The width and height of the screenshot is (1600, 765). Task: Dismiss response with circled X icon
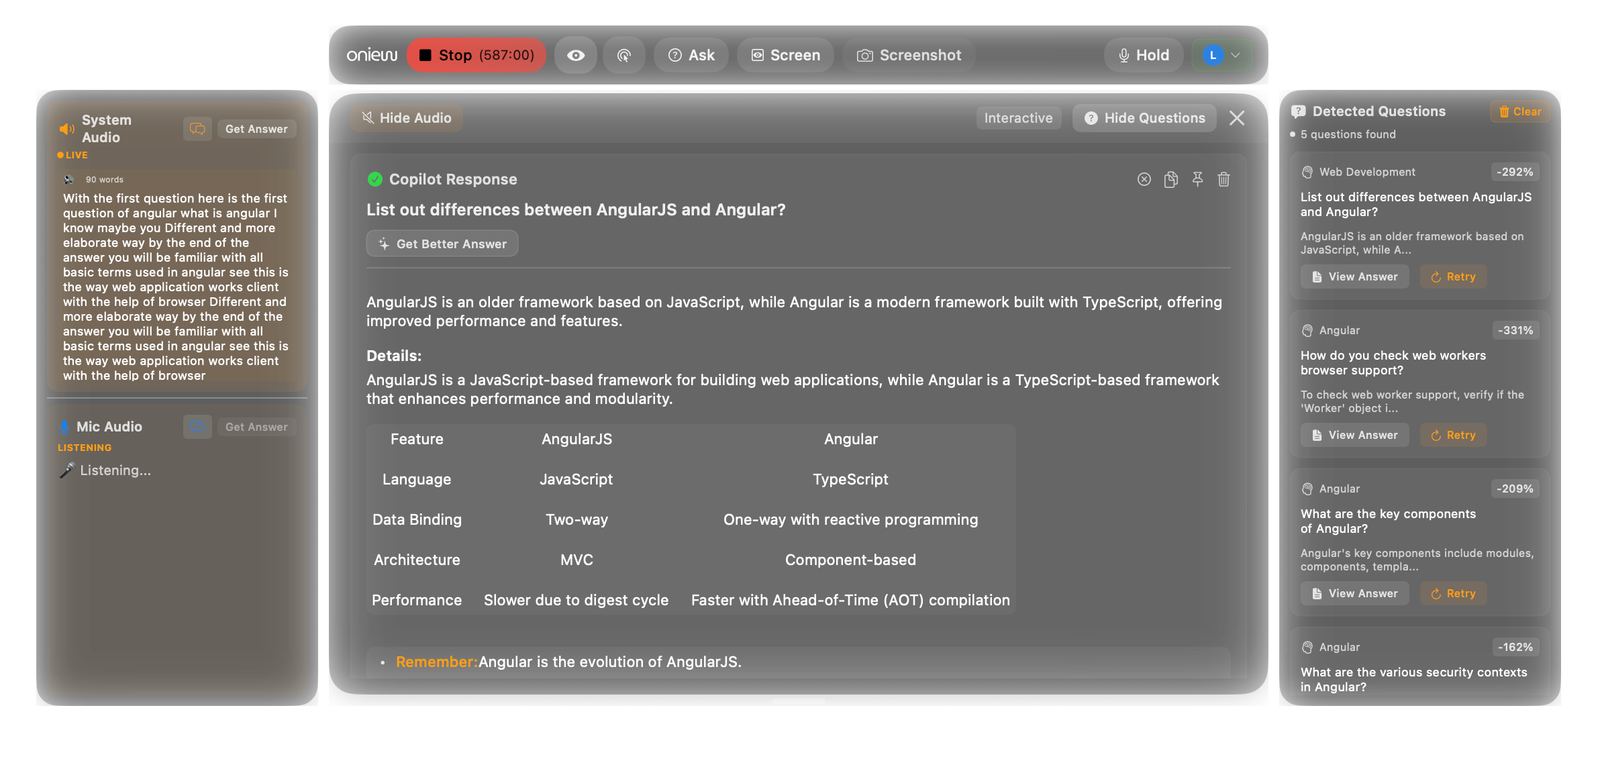pyautogui.click(x=1144, y=179)
